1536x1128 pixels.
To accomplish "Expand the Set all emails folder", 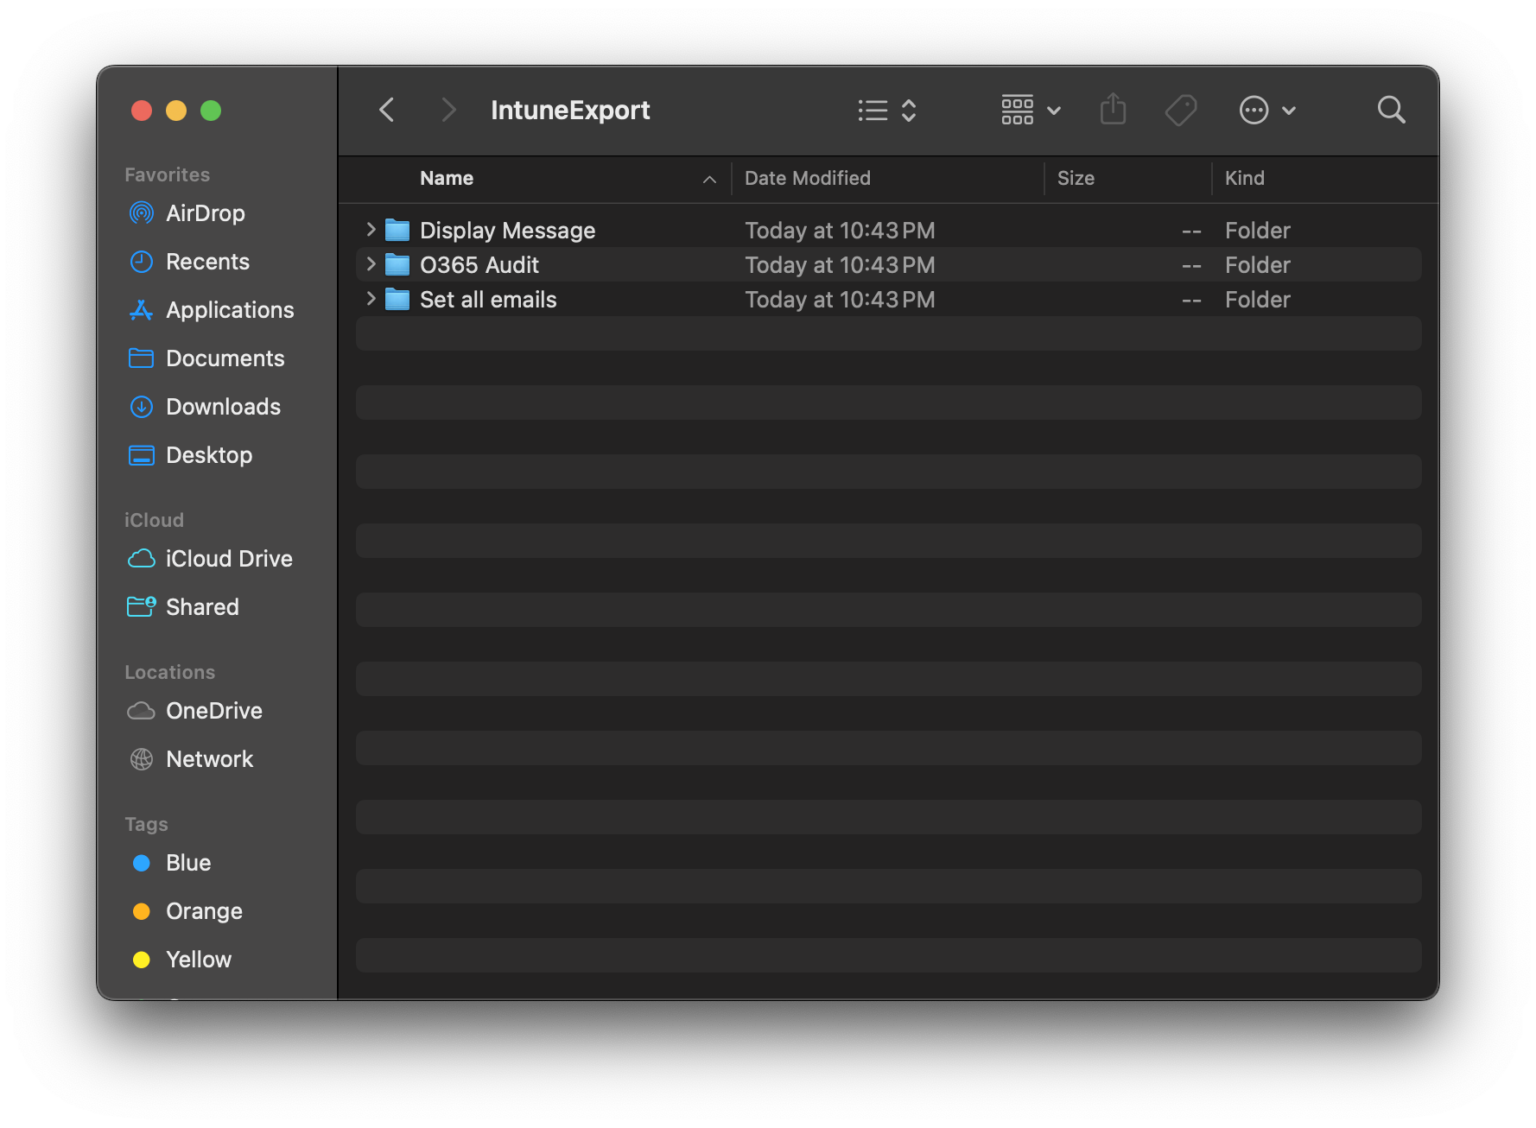I will 371,298.
